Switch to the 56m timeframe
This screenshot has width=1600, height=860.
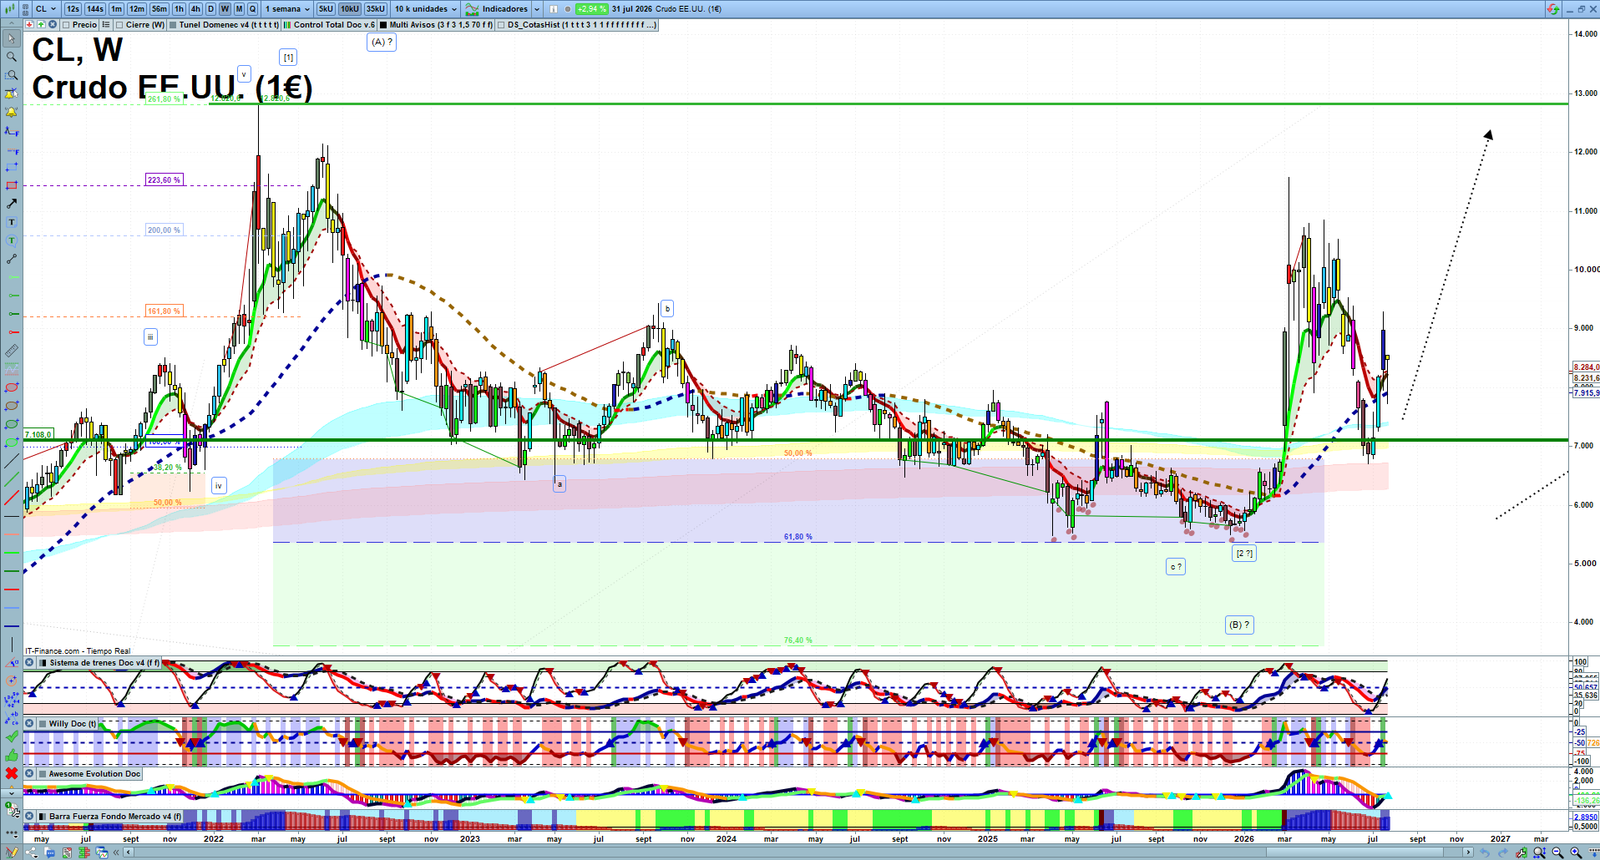point(159,9)
